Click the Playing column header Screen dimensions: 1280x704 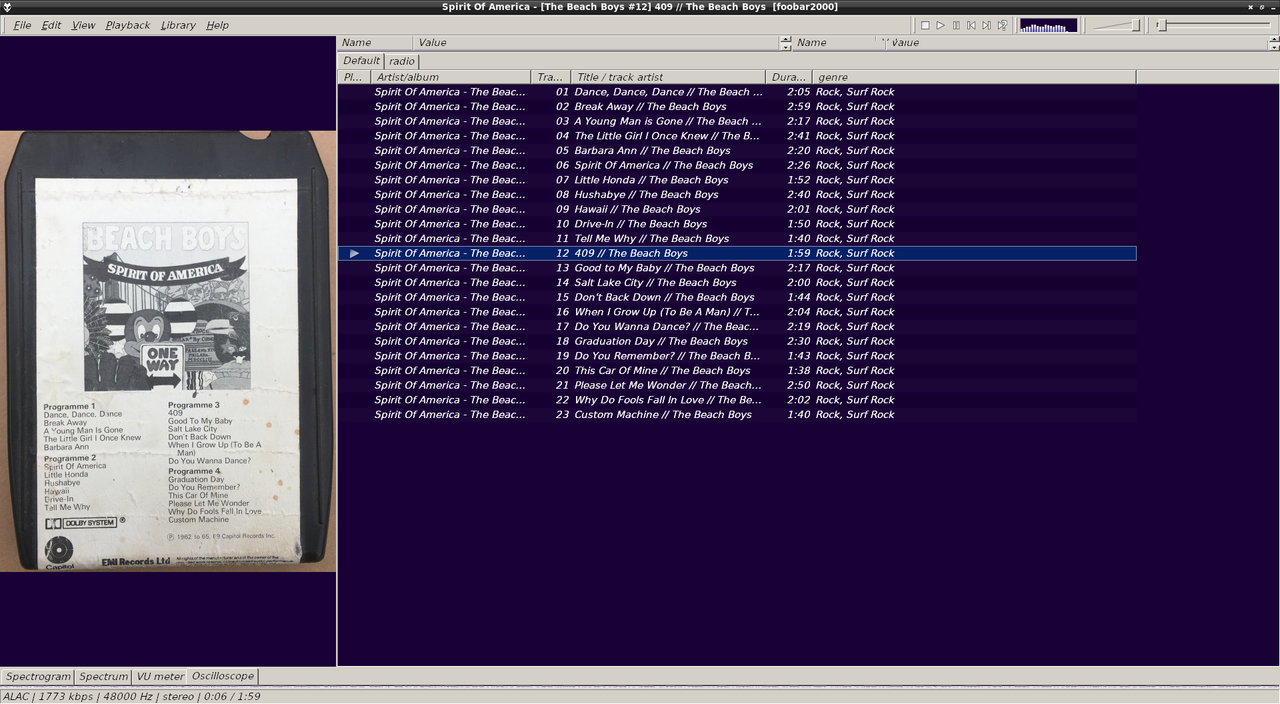point(354,77)
